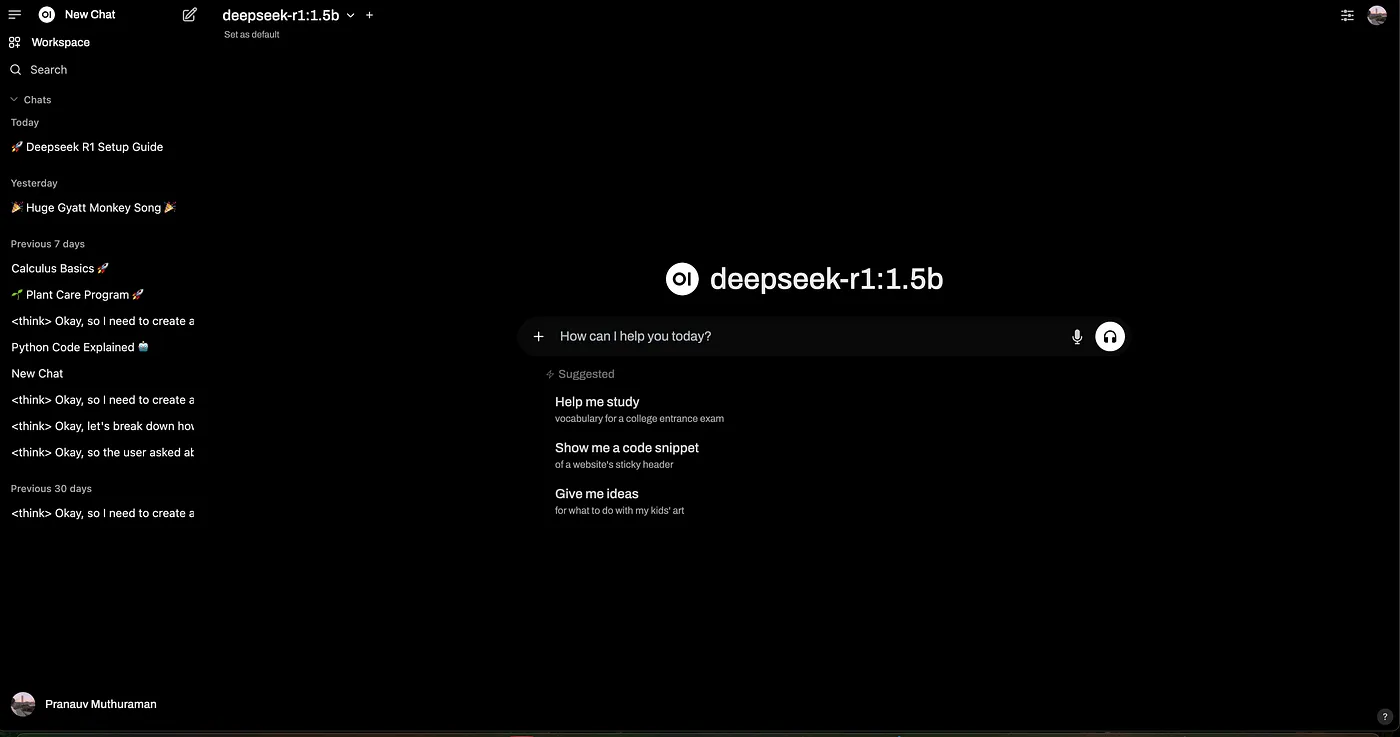Screen dimensions: 1400x737
Task: Click the plus attachment icon in the message box
Action: [x=538, y=337]
